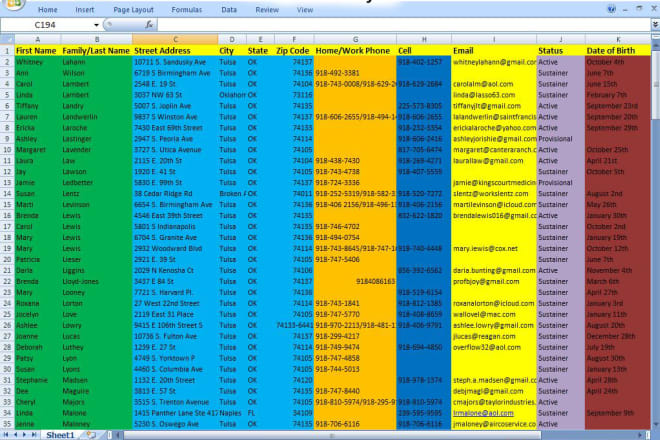Select the 'Zip Code' header cell
Image resolution: width=660 pixels, height=440 pixels.
[x=294, y=51]
